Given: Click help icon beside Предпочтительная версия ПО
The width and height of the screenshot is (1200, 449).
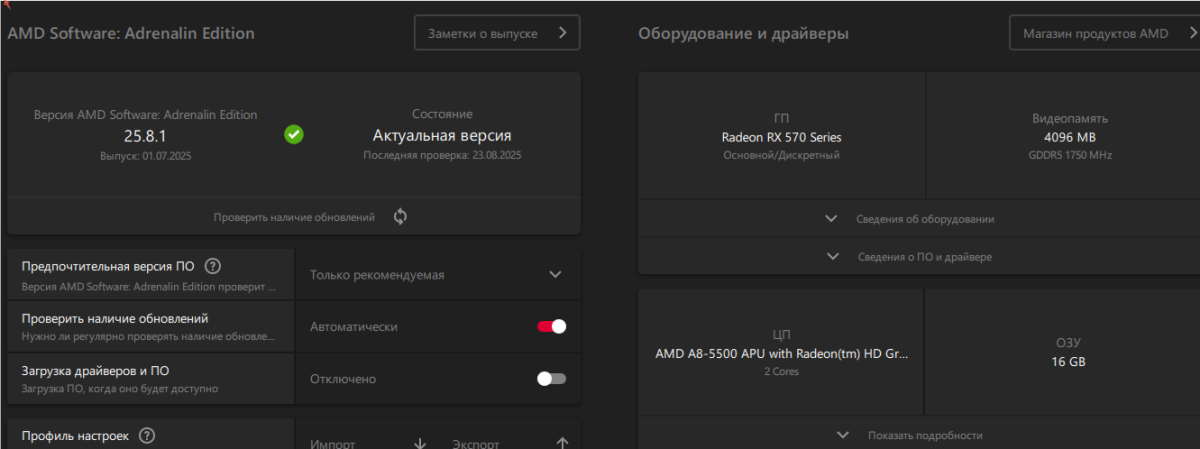Looking at the screenshot, I should click(x=212, y=266).
